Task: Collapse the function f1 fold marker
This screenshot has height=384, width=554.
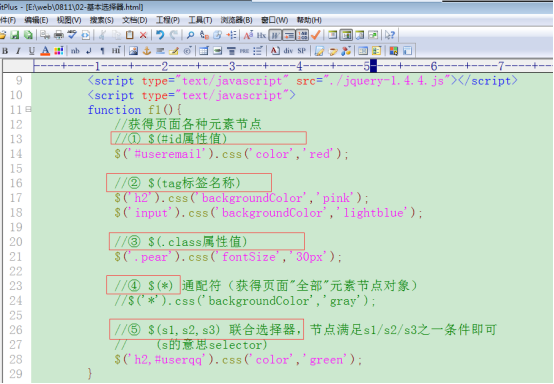Action: (28, 110)
